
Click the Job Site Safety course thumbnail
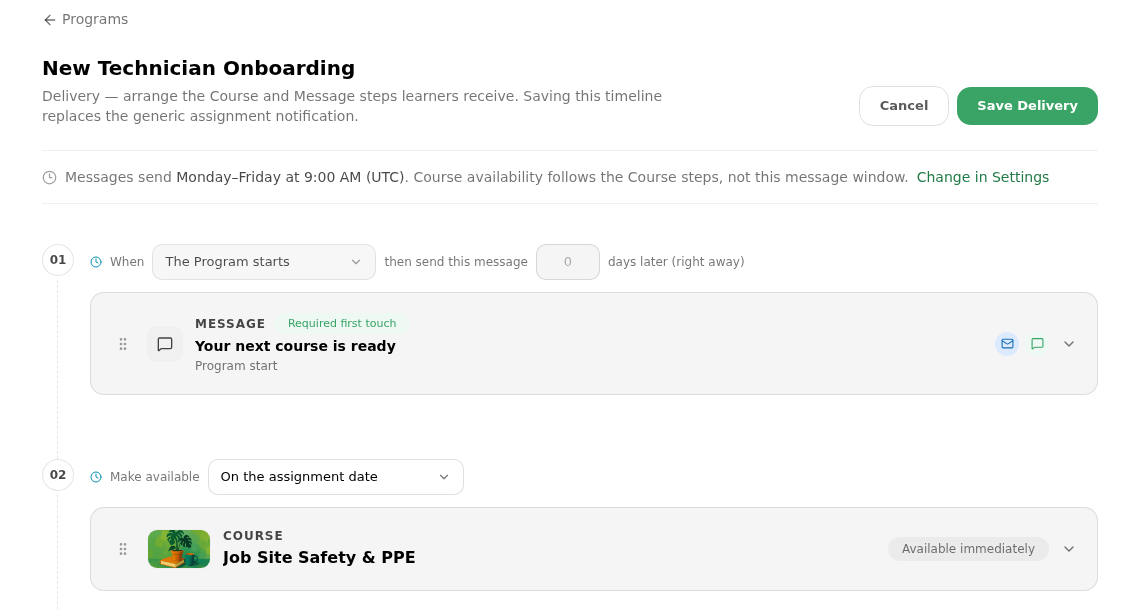(179, 549)
